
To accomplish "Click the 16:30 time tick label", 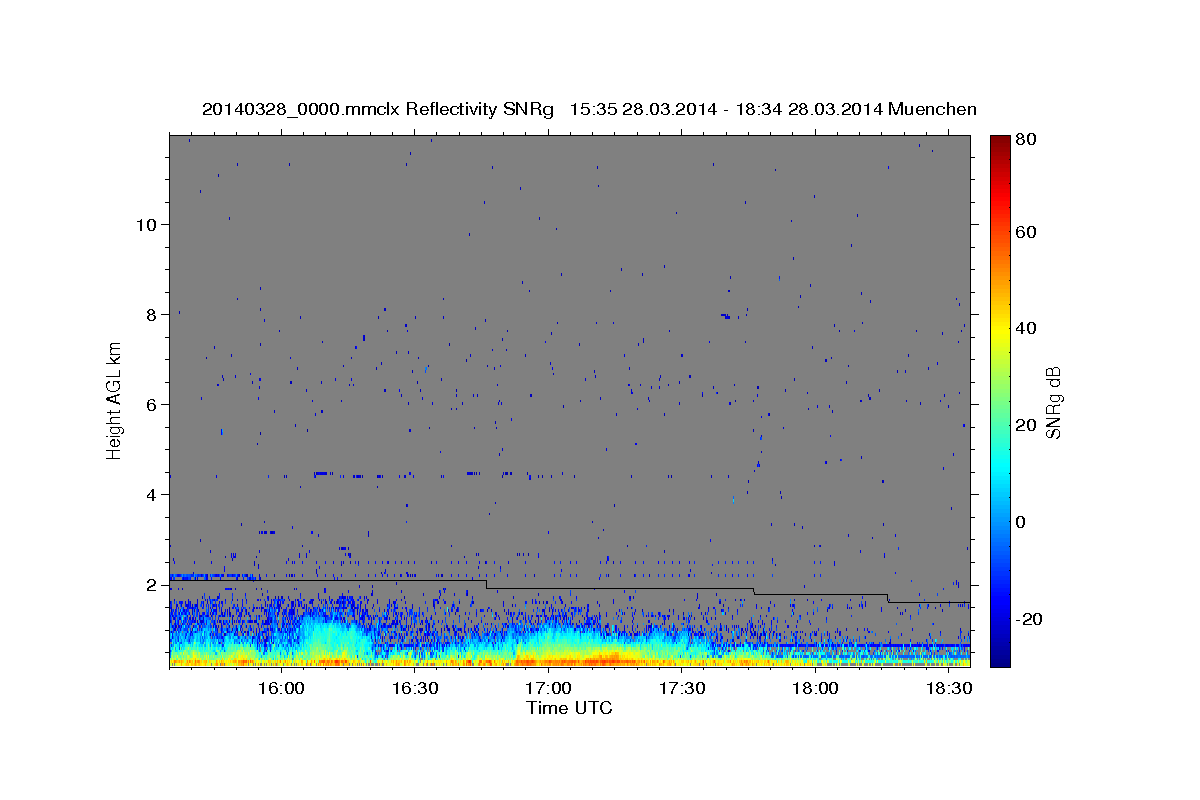I will tap(415, 689).
